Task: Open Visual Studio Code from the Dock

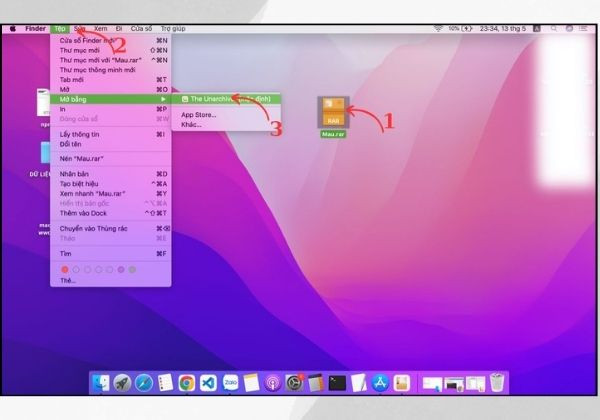Action: point(208,383)
